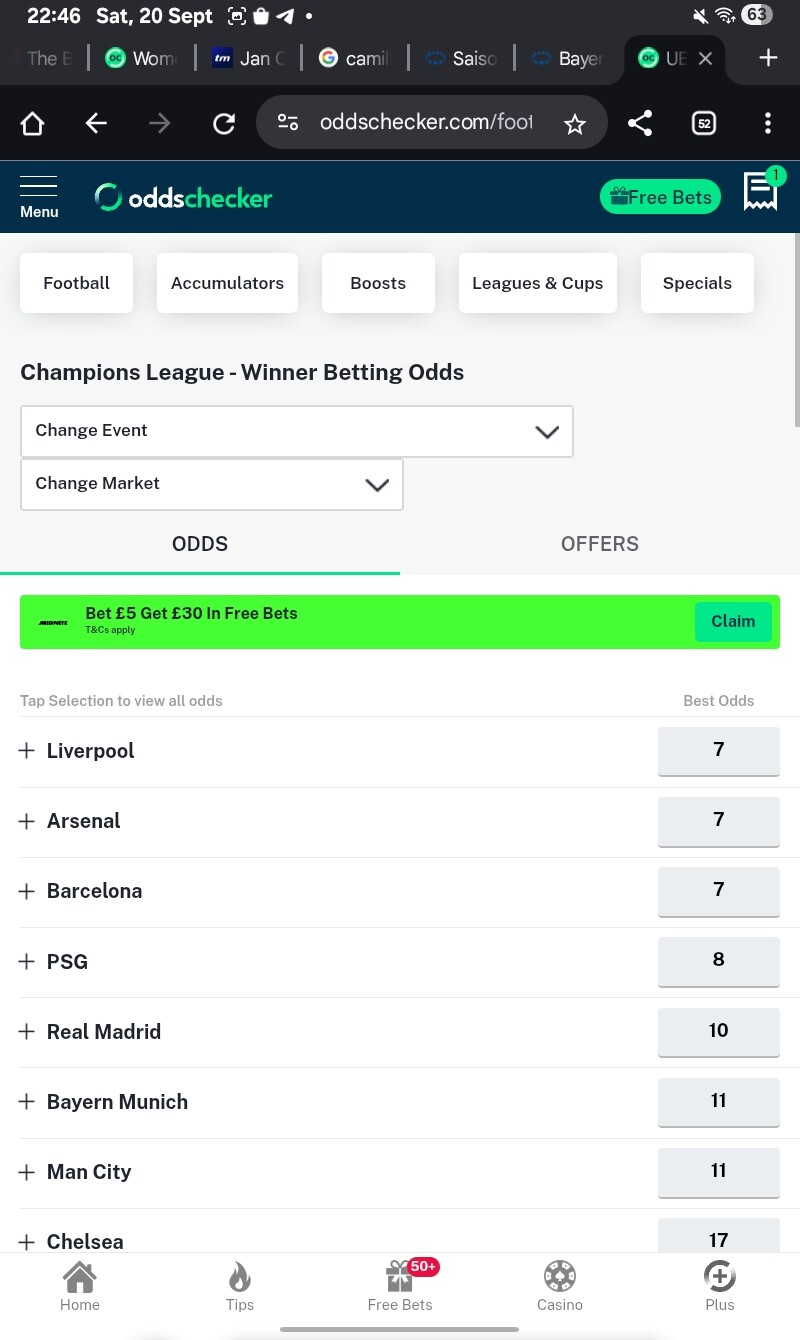Screen dimensions: 800x1340
Task: Tap the browser home icon
Action: click(x=33, y=123)
